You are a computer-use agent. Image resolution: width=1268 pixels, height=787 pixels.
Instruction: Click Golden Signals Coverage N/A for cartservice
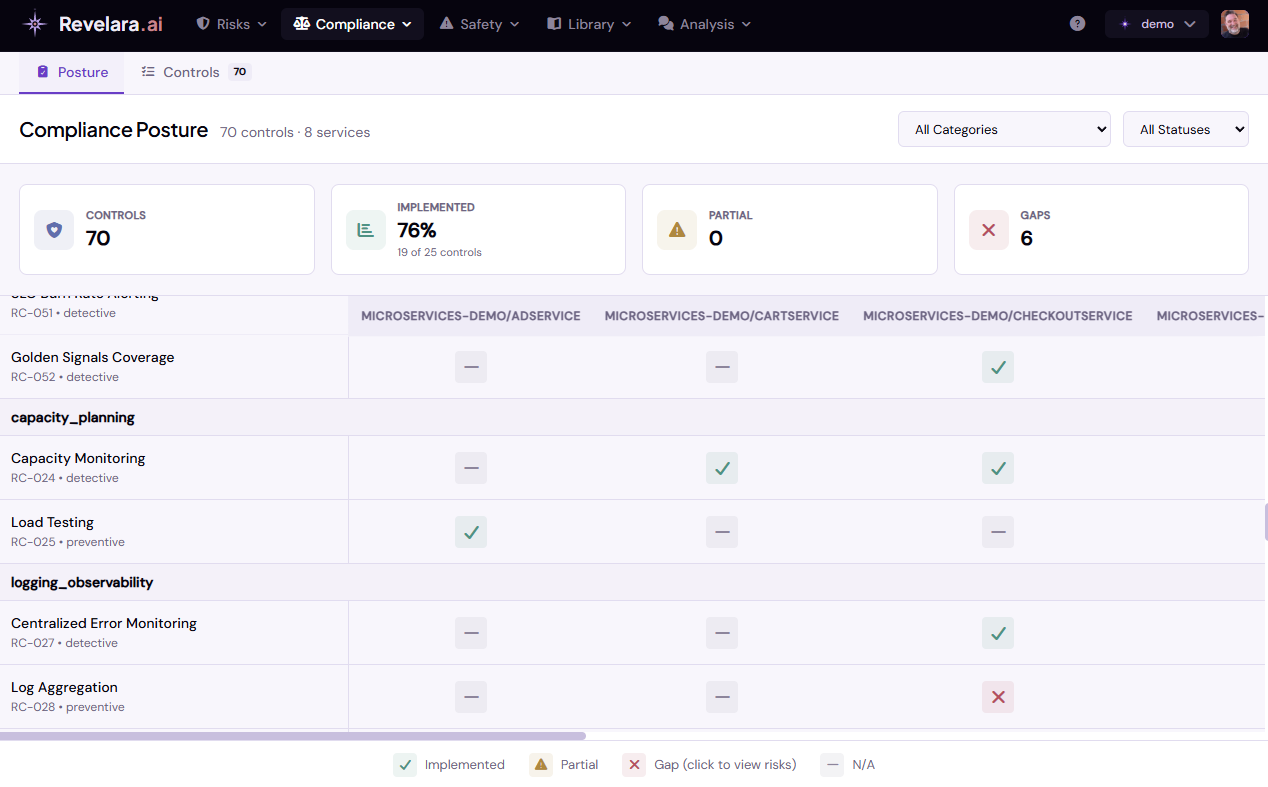pos(722,367)
